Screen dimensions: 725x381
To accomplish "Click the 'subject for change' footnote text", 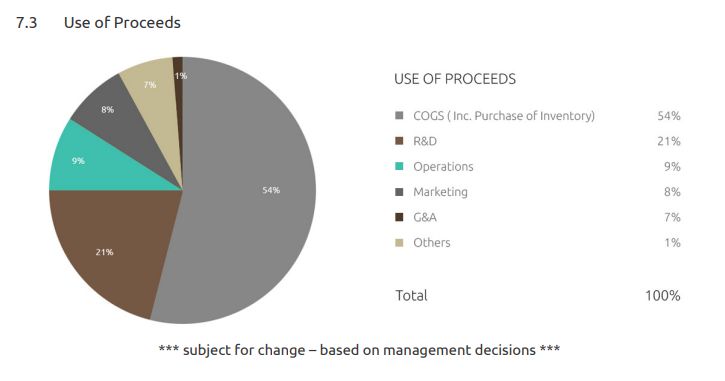I will coord(359,350).
